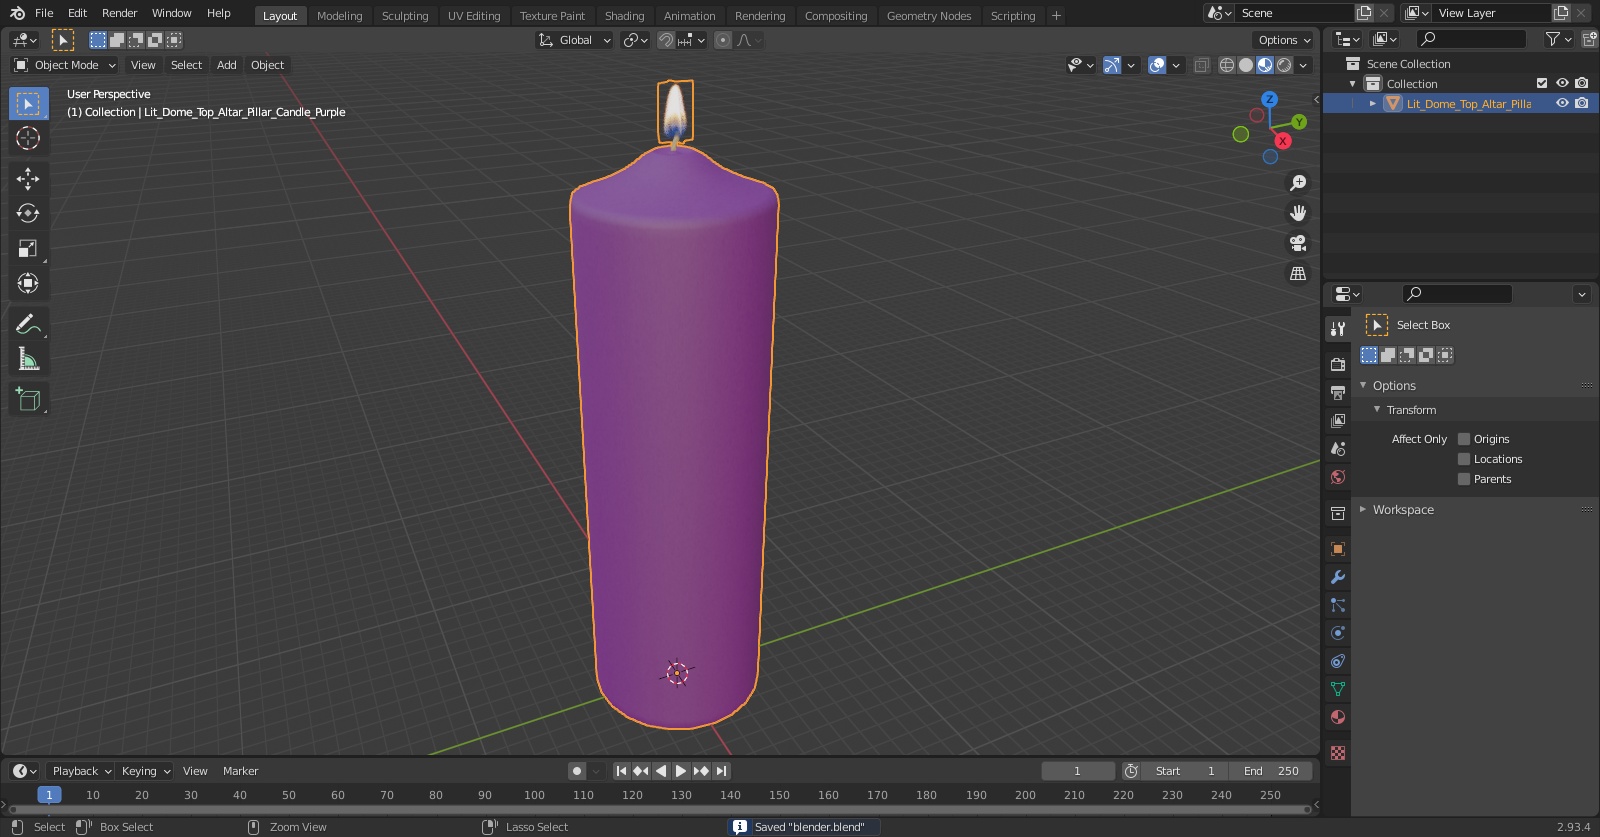This screenshot has height=837, width=1600.
Task: Toggle X-ray display
Action: tap(1202, 65)
